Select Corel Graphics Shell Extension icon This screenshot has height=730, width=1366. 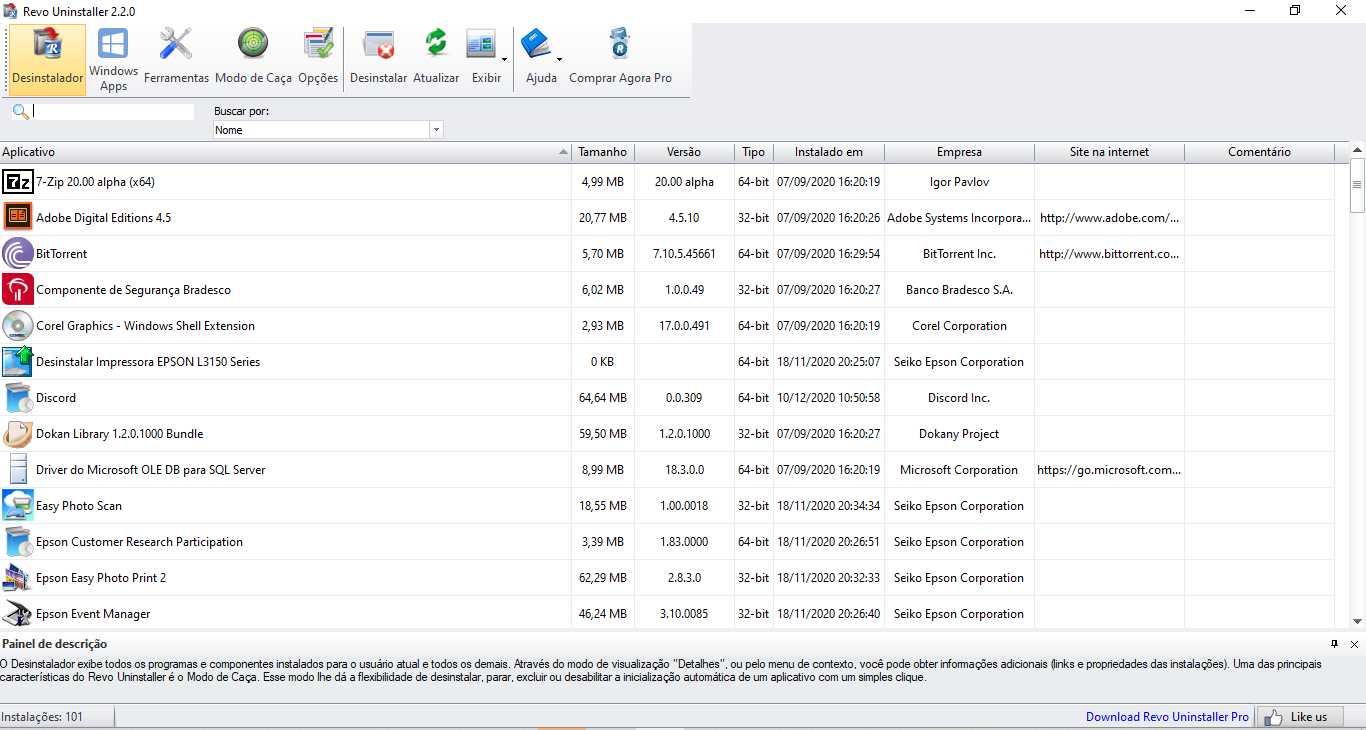click(x=18, y=326)
